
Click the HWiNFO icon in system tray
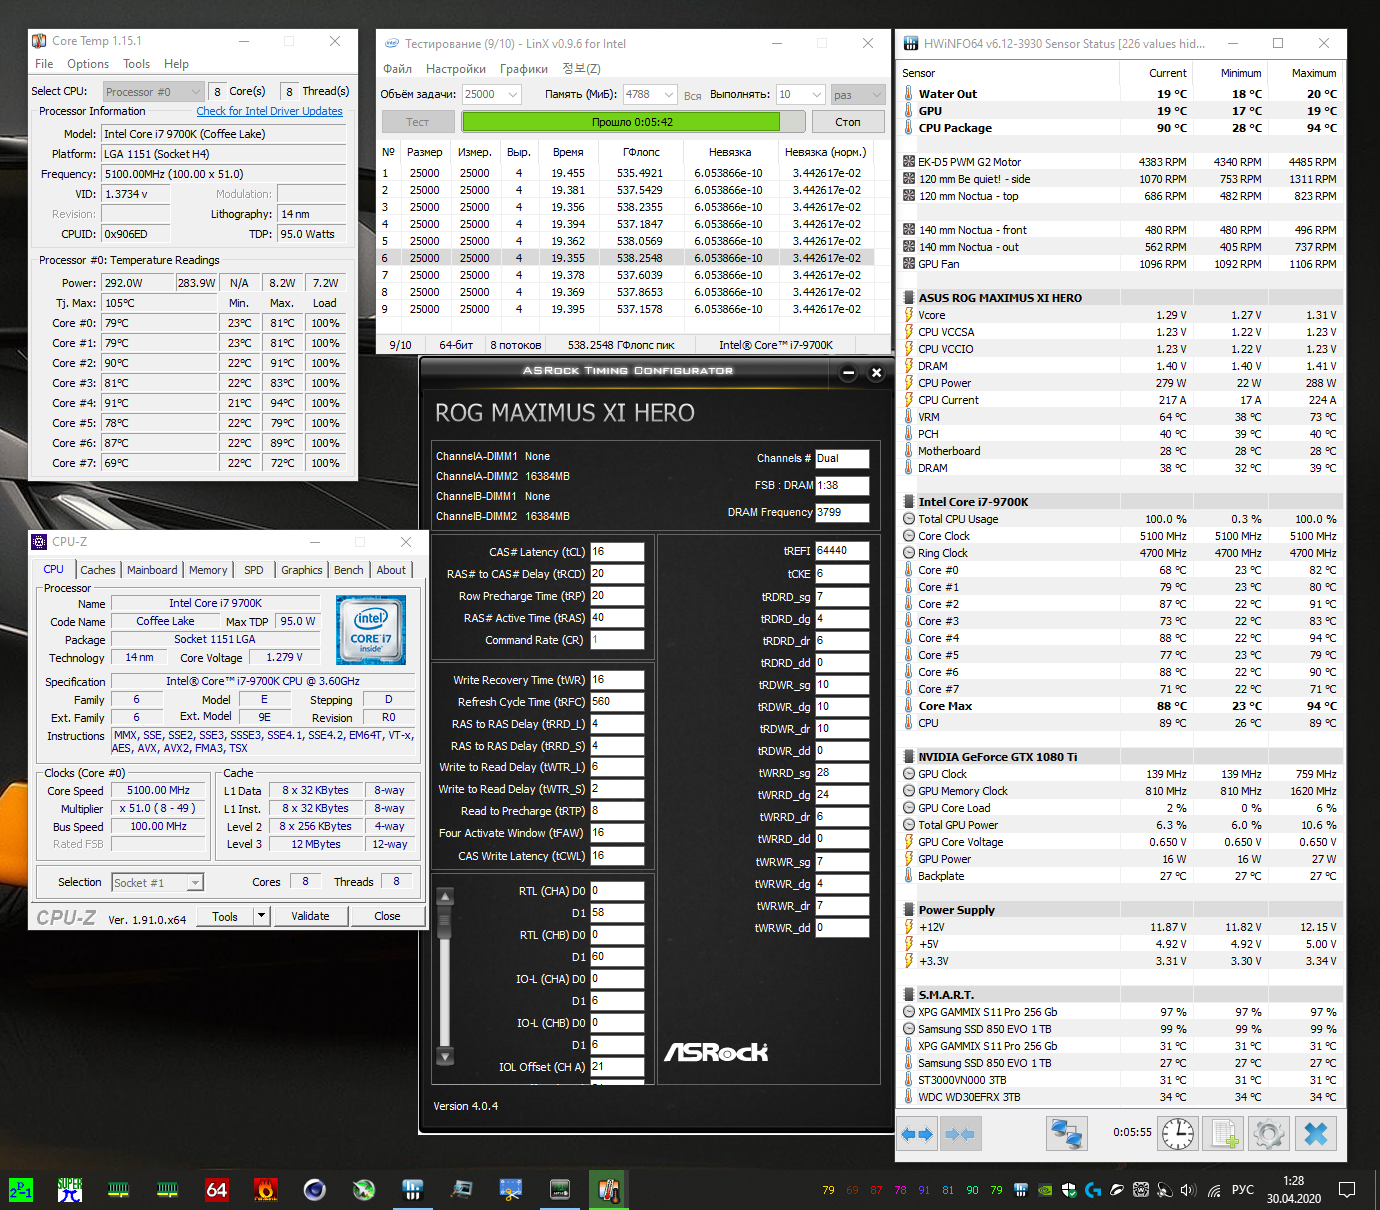(x=1021, y=1190)
